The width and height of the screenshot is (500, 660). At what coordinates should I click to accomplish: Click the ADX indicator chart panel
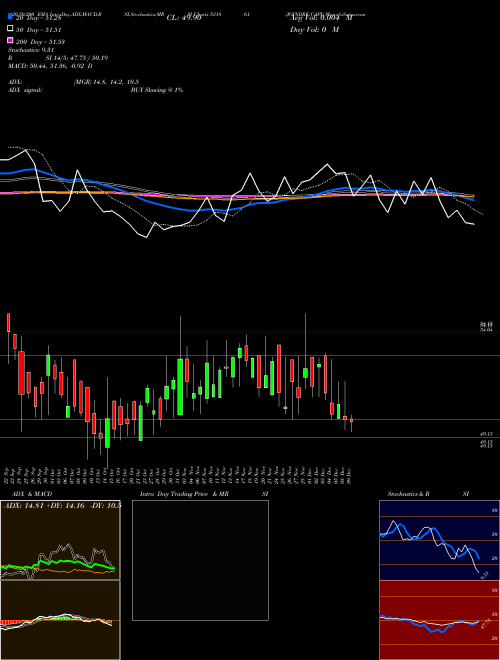click(60, 540)
